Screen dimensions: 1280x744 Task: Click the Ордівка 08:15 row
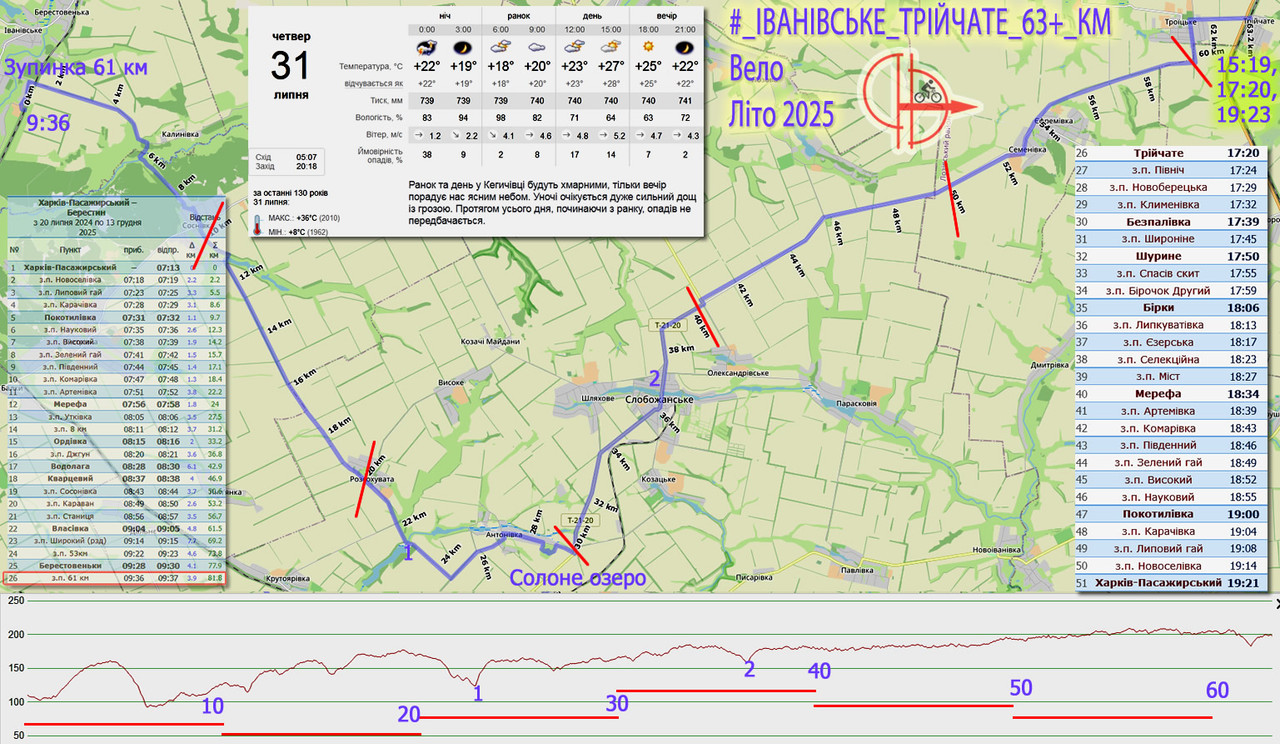pyautogui.click(x=115, y=441)
